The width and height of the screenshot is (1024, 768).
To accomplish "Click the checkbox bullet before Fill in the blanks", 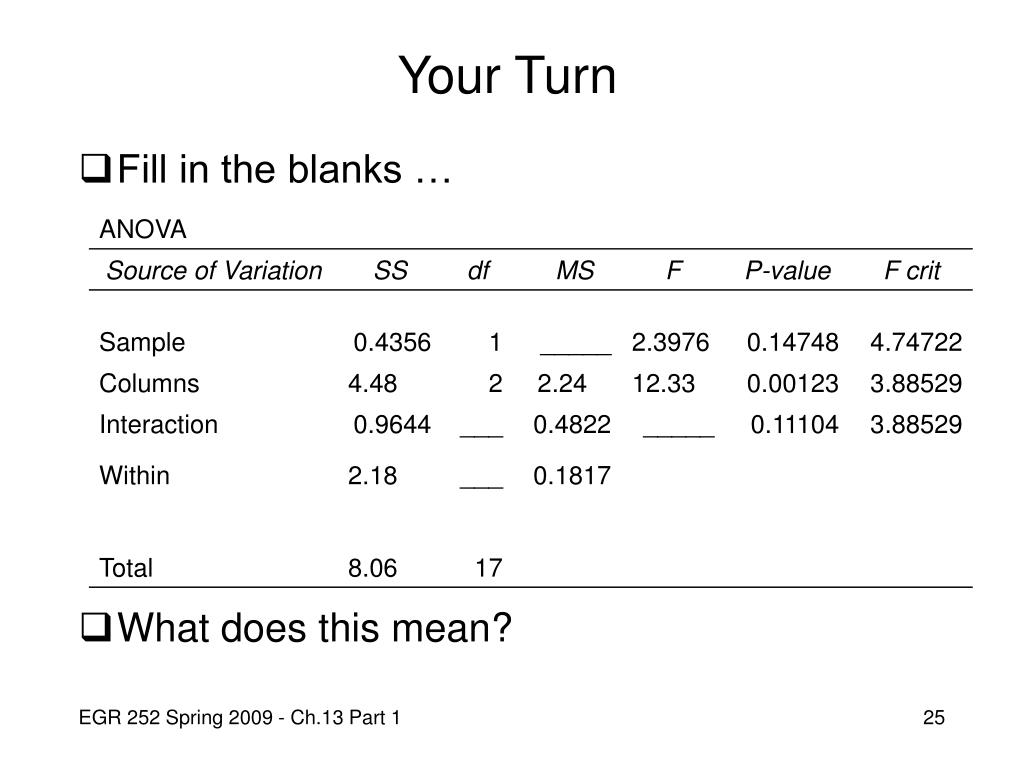I will pyautogui.click(x=96, y=168).
